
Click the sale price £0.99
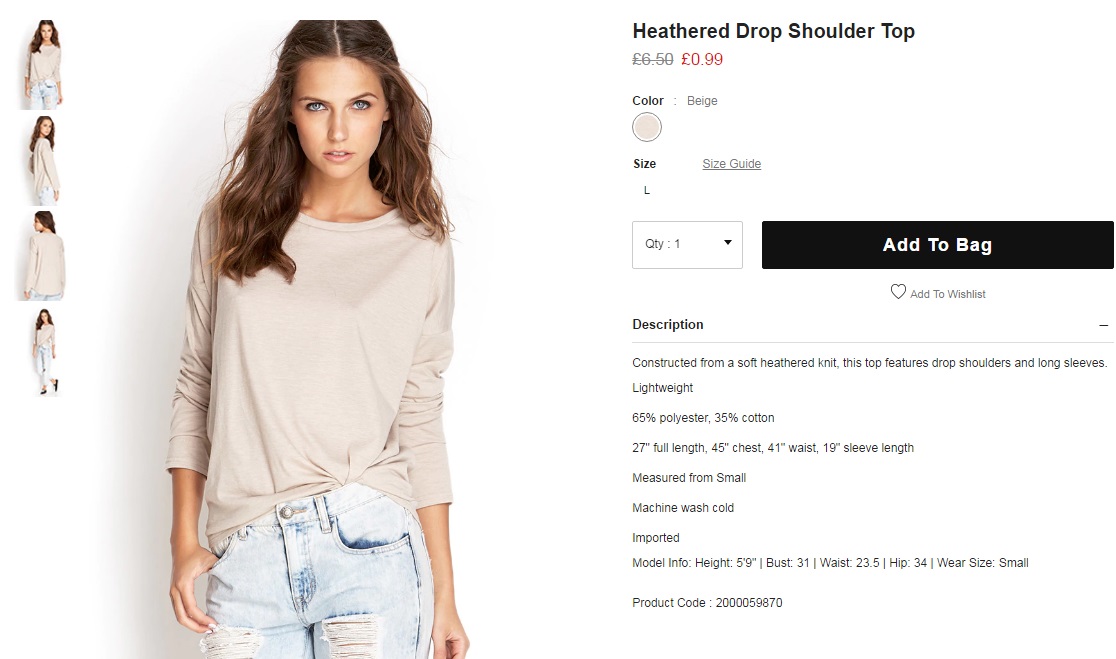[x=702, y=59]
